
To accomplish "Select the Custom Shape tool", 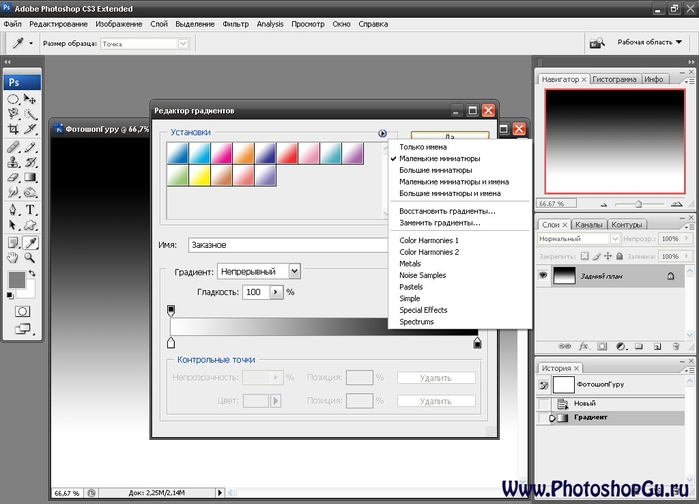I will click(x=30, y=225).
